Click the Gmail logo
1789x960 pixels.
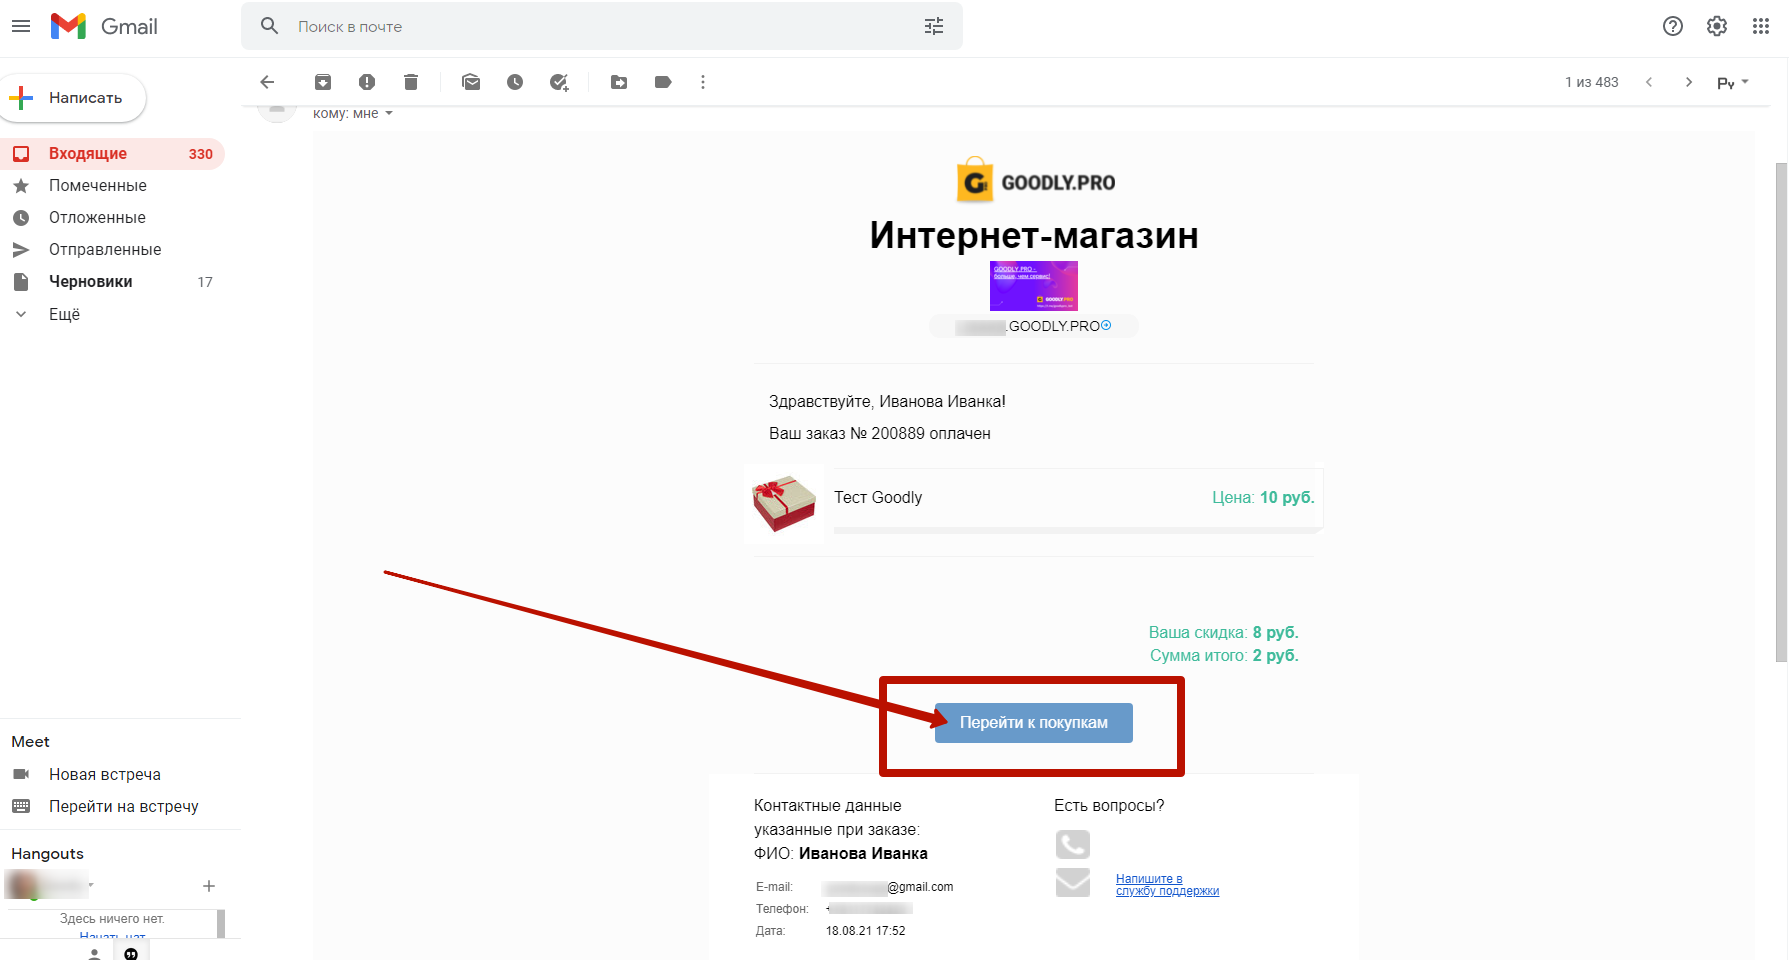104,26
